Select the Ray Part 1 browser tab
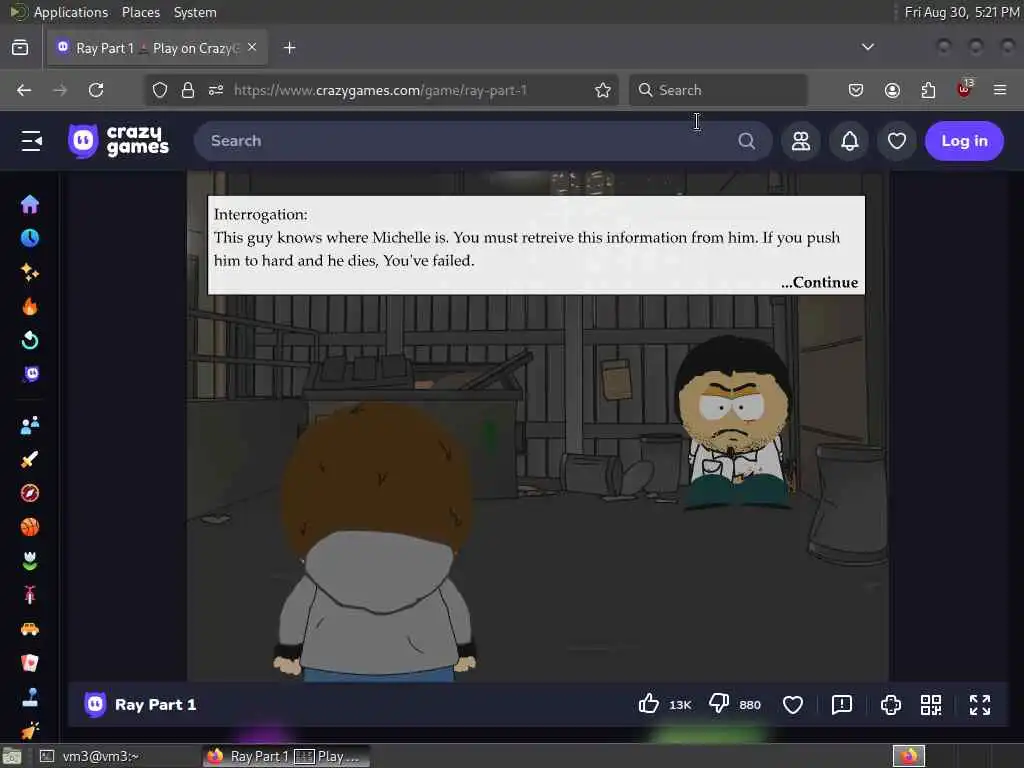The height and width of the screenshot is (768, 1024). point(157,48)
